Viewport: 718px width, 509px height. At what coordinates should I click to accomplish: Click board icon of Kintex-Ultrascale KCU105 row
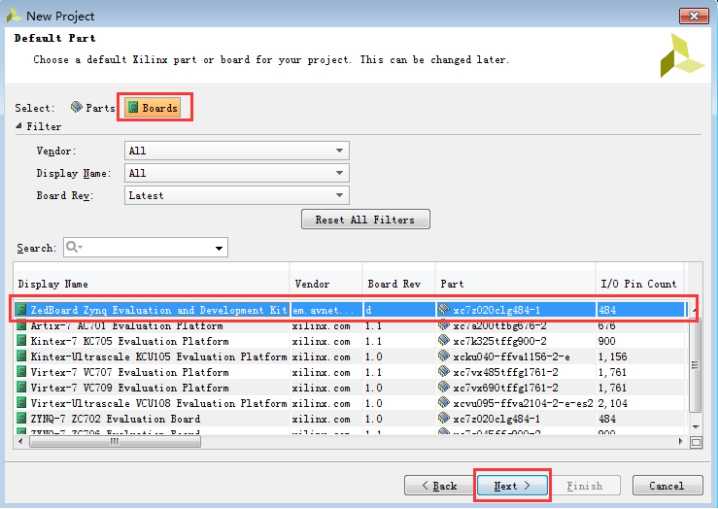coord(21,357)
